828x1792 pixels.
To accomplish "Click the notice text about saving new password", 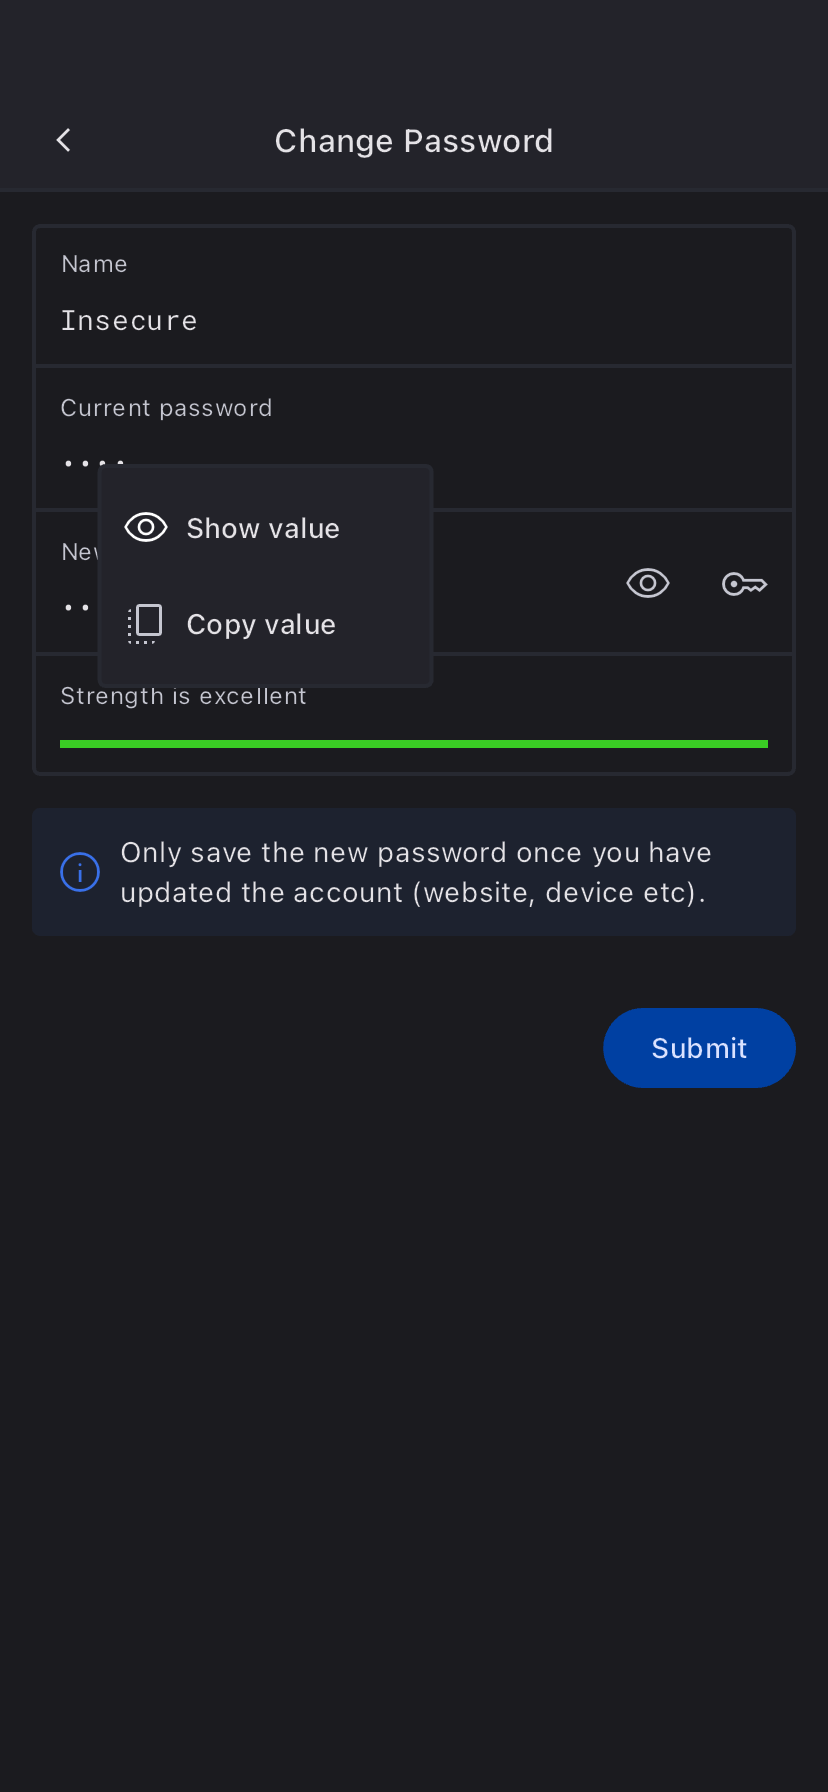I will 416,872.
